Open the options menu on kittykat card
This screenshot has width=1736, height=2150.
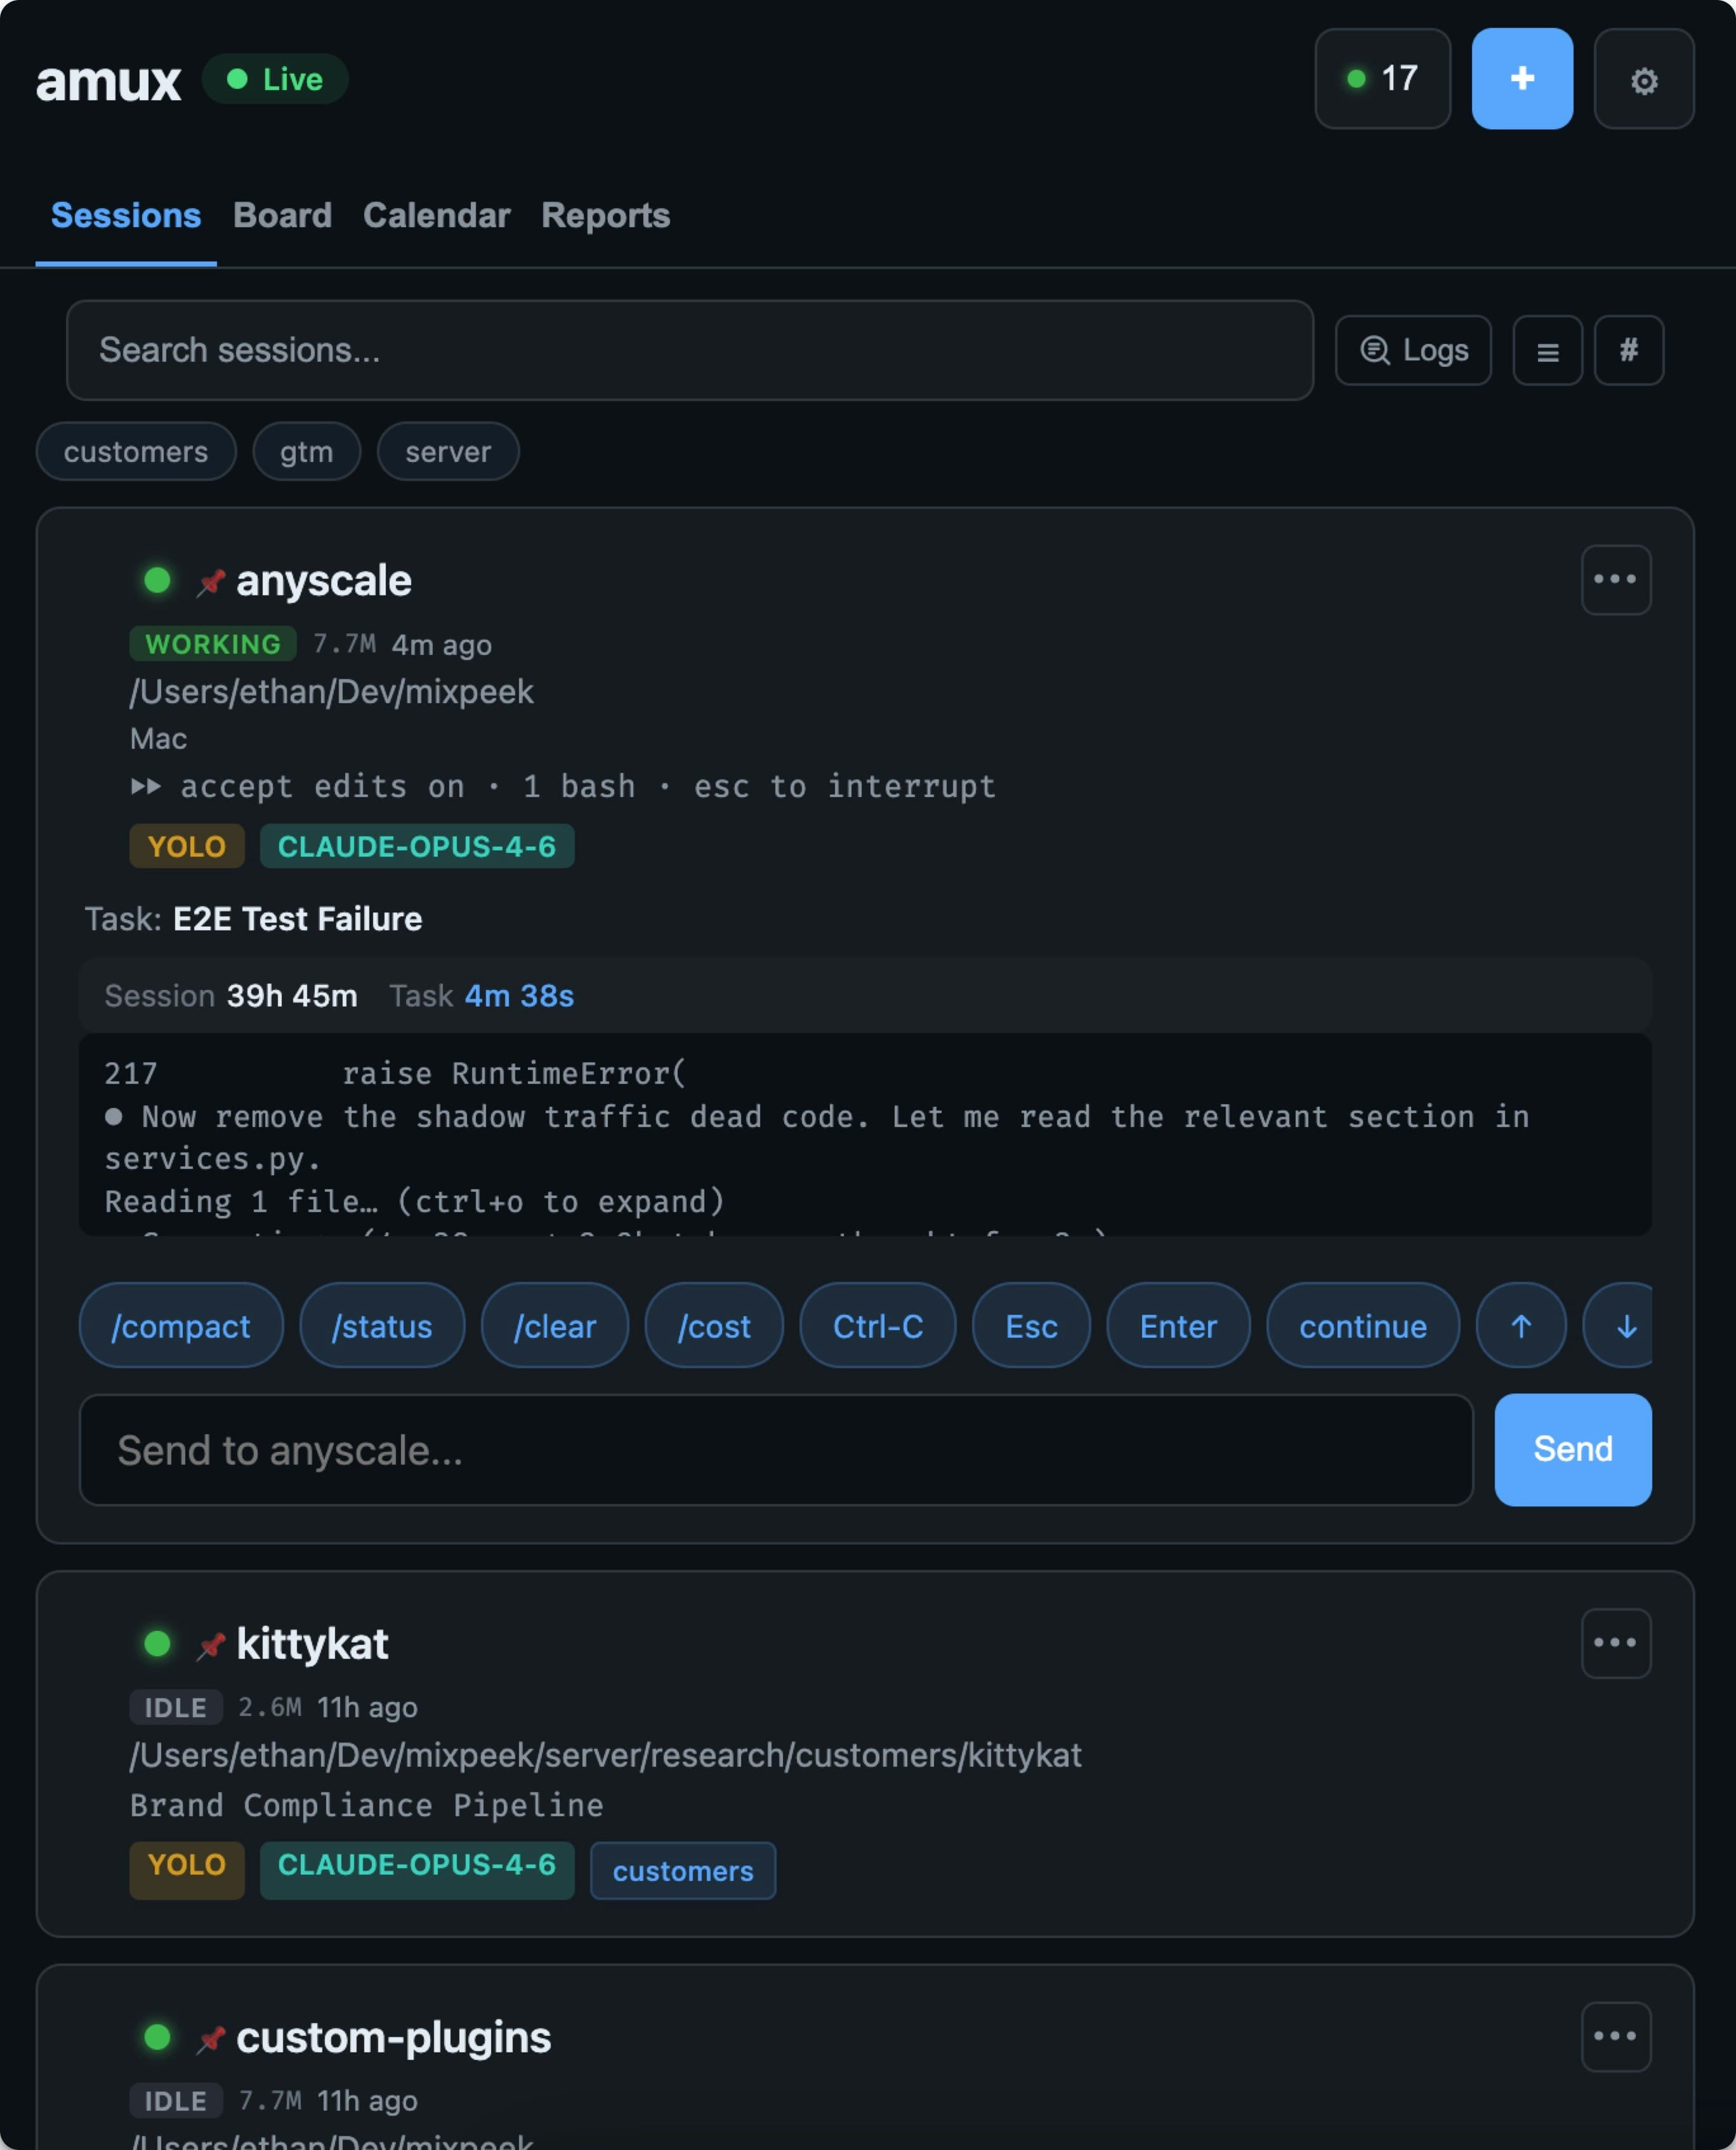1616,1643
